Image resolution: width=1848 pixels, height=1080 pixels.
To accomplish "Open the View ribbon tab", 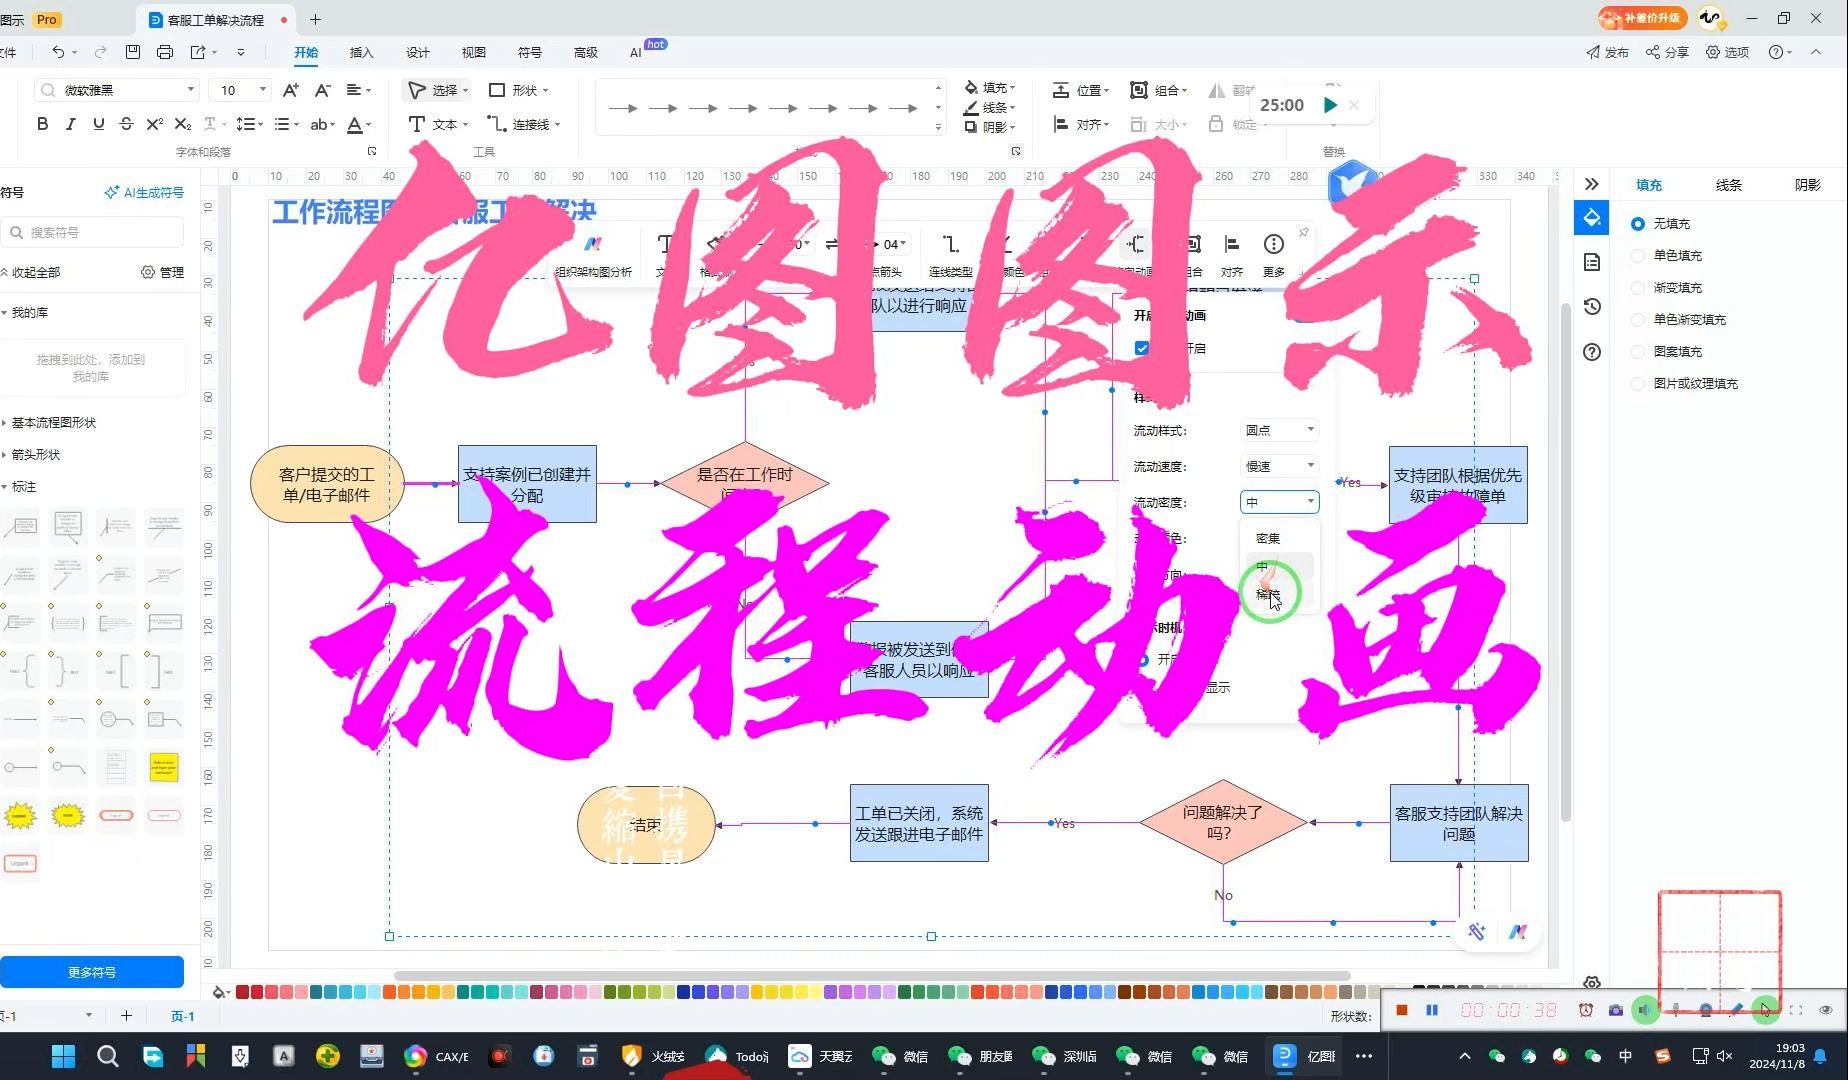I will (x=473, y=52).
